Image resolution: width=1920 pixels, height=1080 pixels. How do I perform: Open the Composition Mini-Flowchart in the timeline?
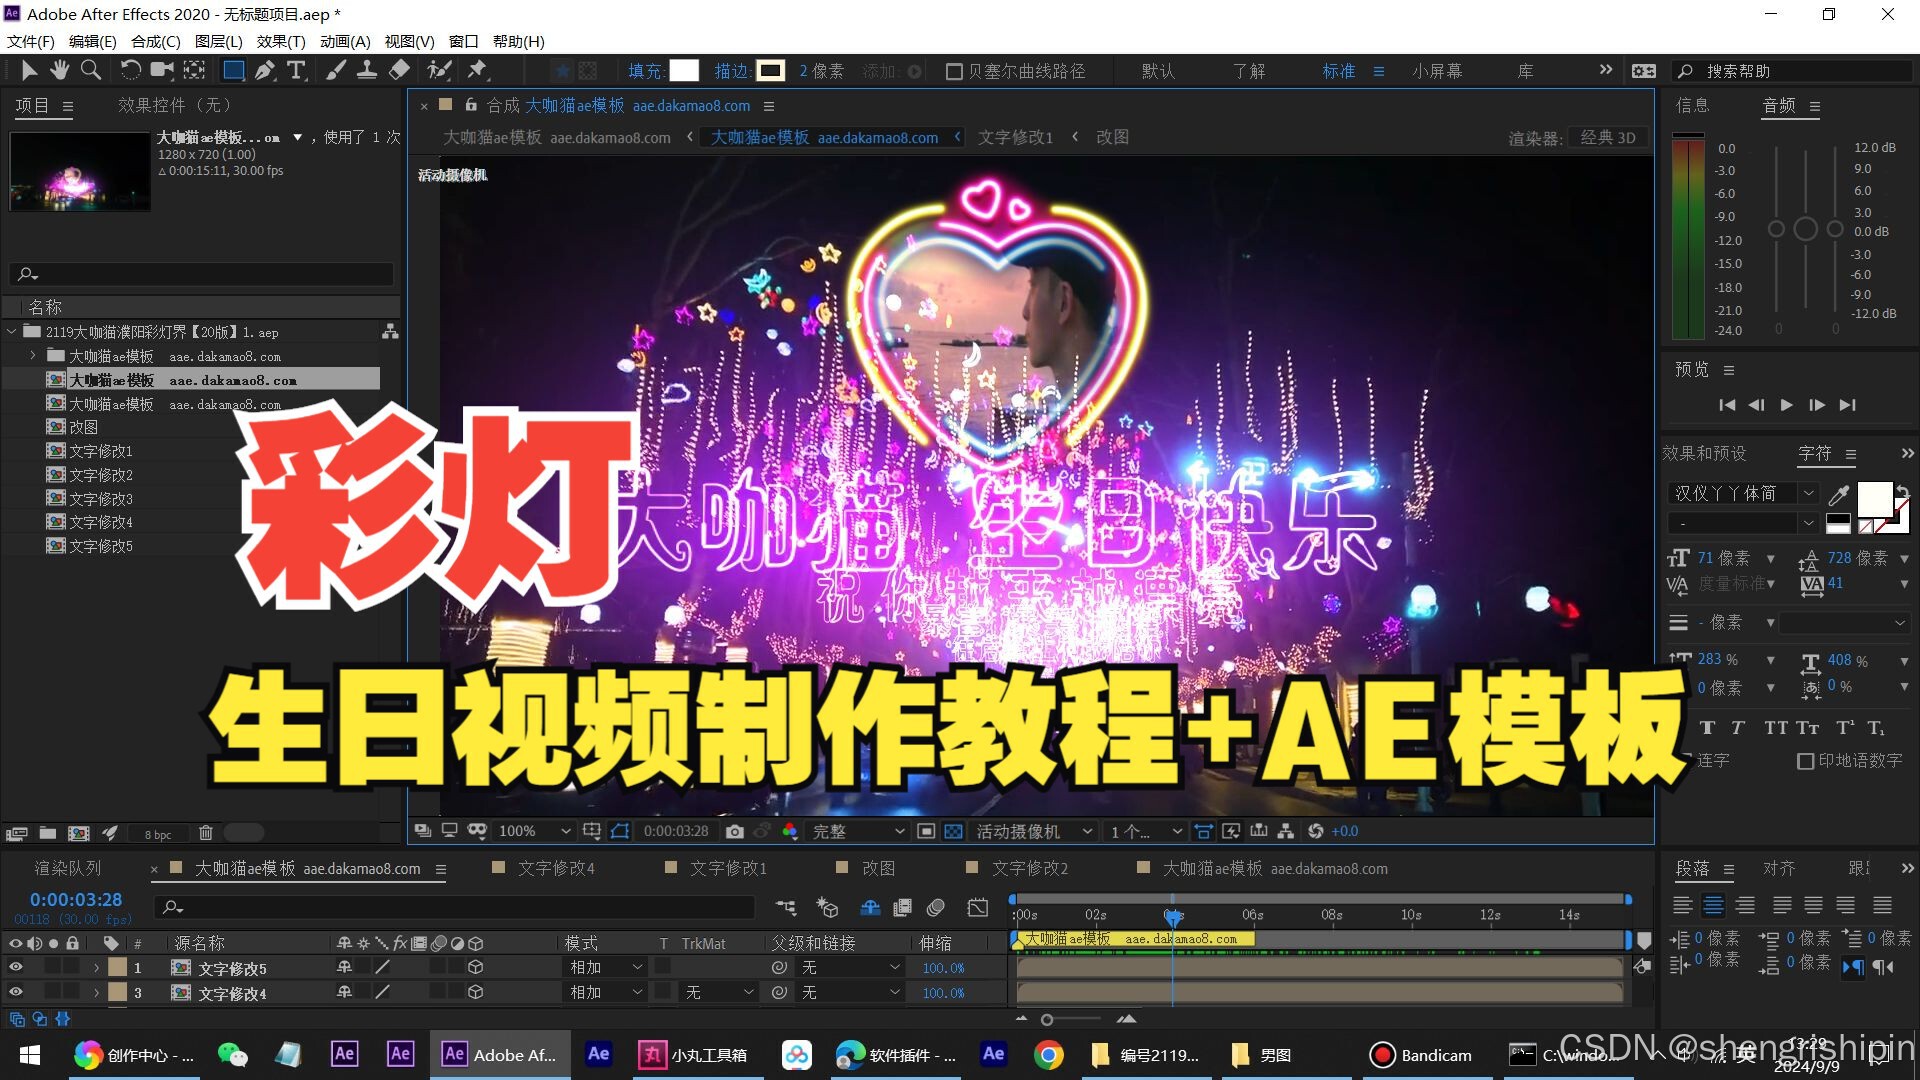coord(786,907)
